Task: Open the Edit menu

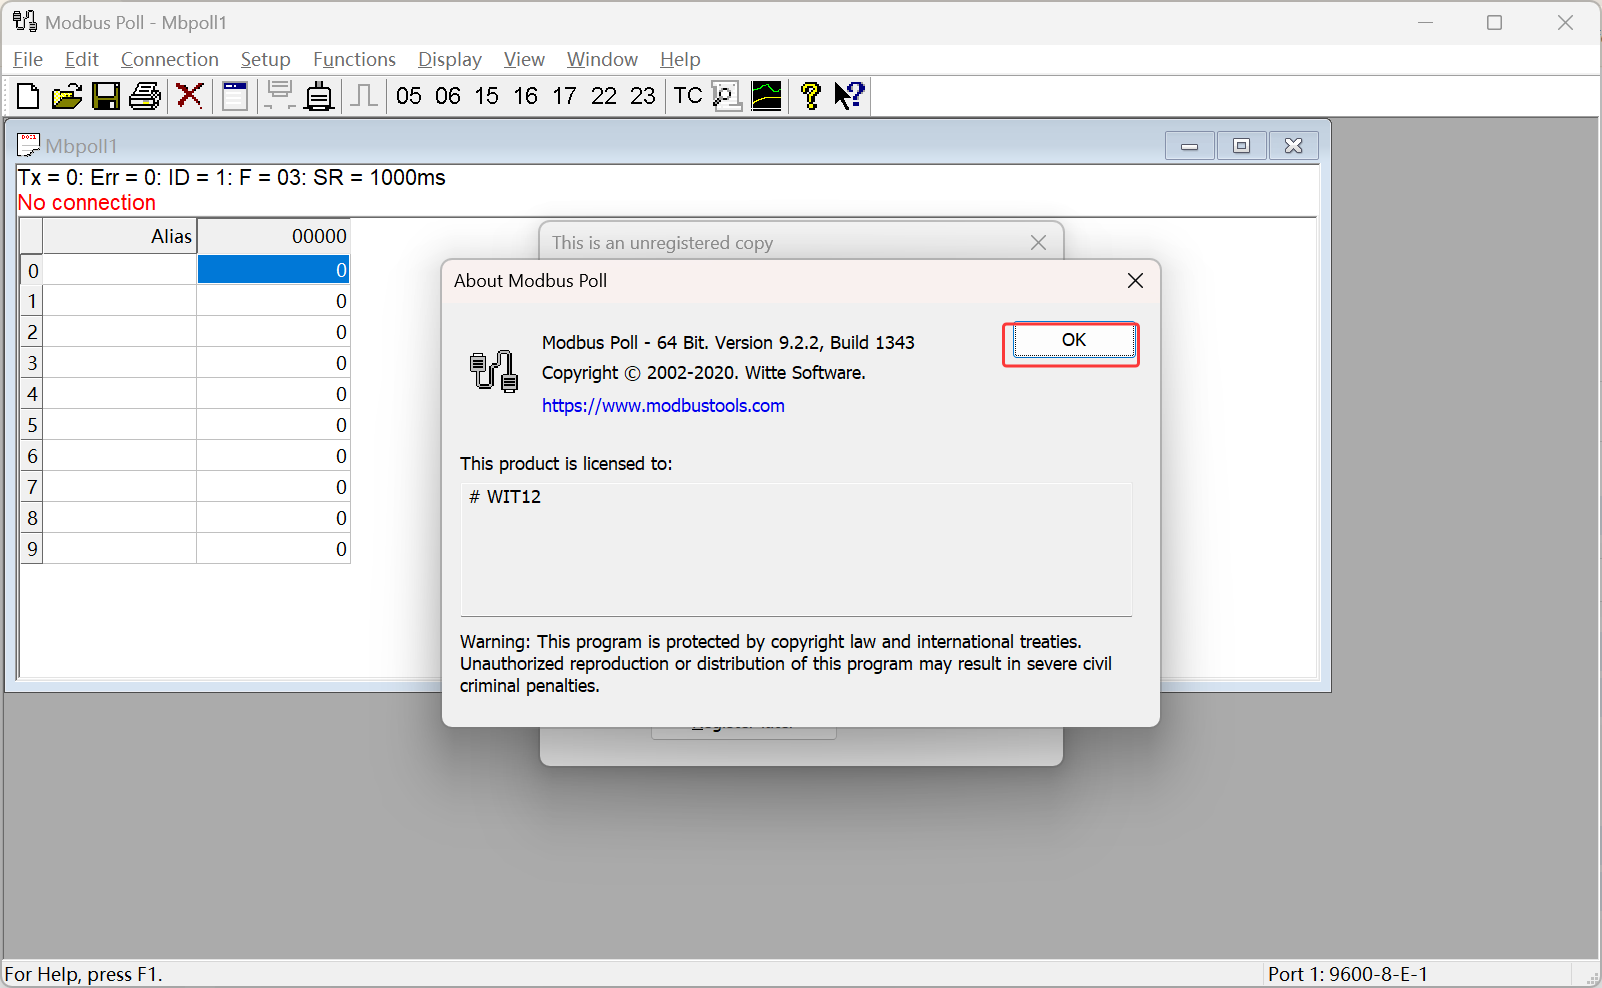Action: point(82,60)
